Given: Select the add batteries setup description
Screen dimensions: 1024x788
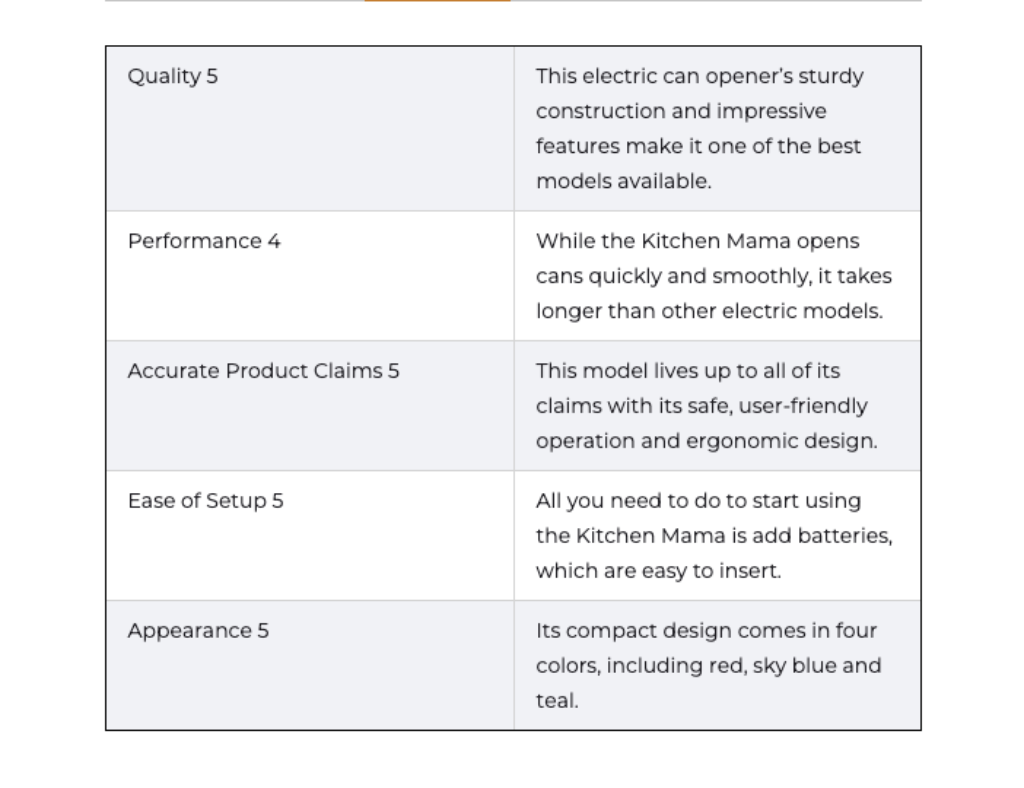Looking at the screenshot, I should point(714,535).
